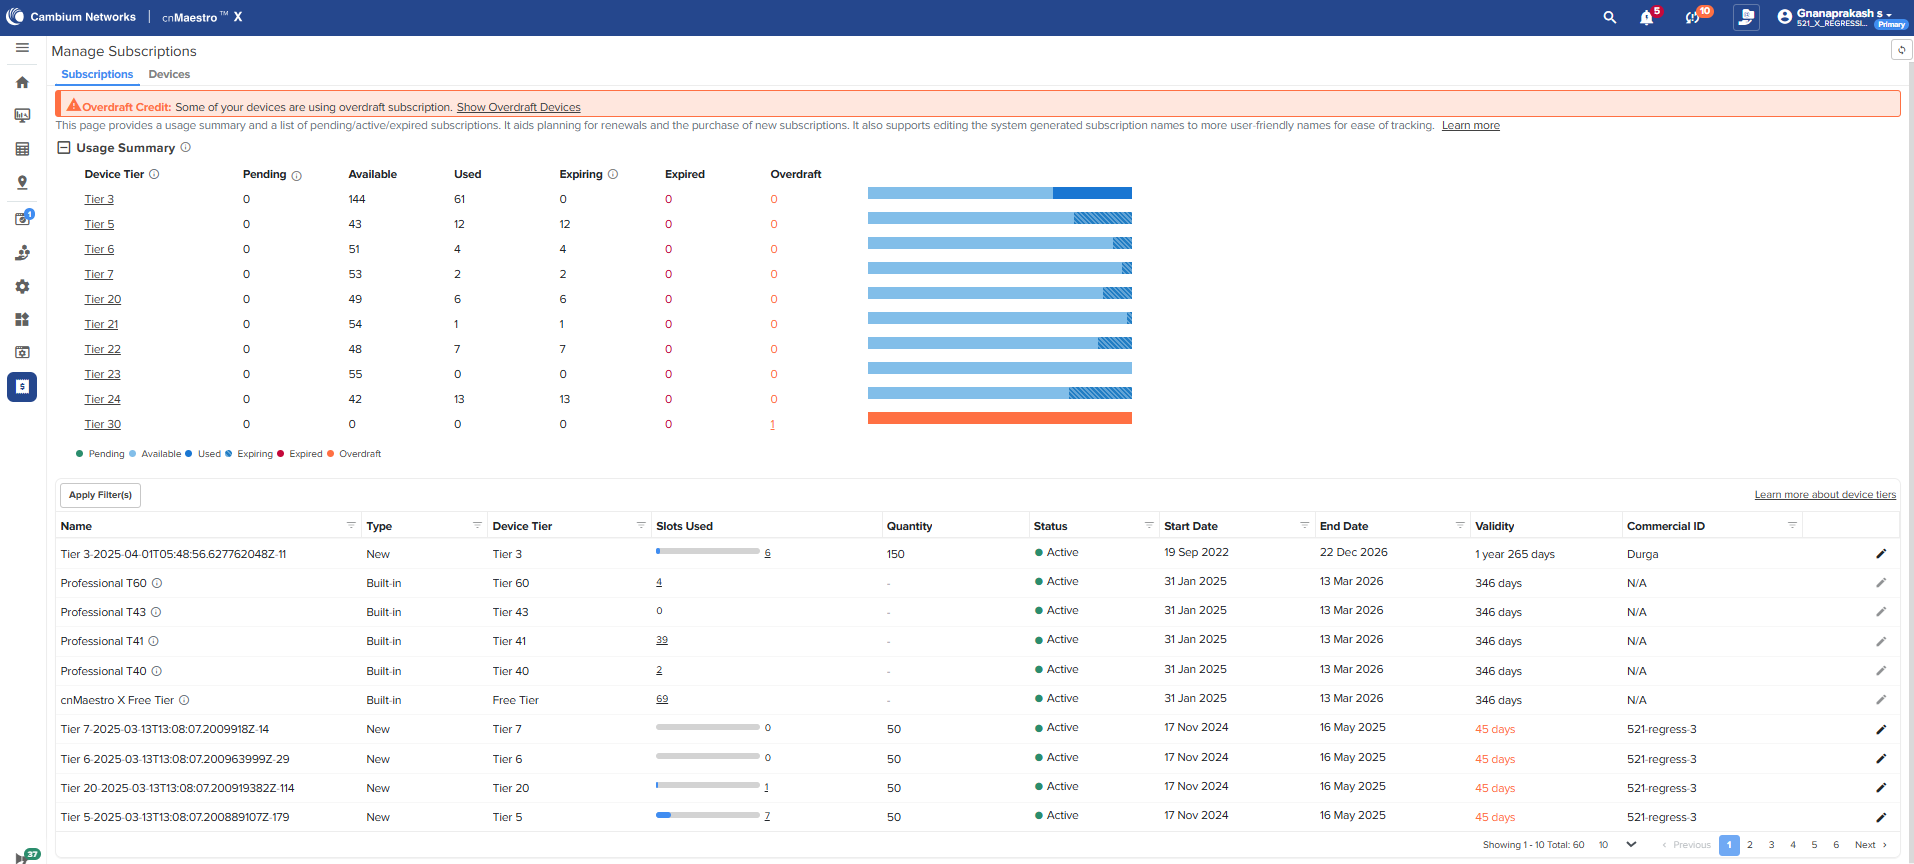Screen dimensions: 1914x864
Task: Click the notifications bell icon
Action: coord(1646,18)
